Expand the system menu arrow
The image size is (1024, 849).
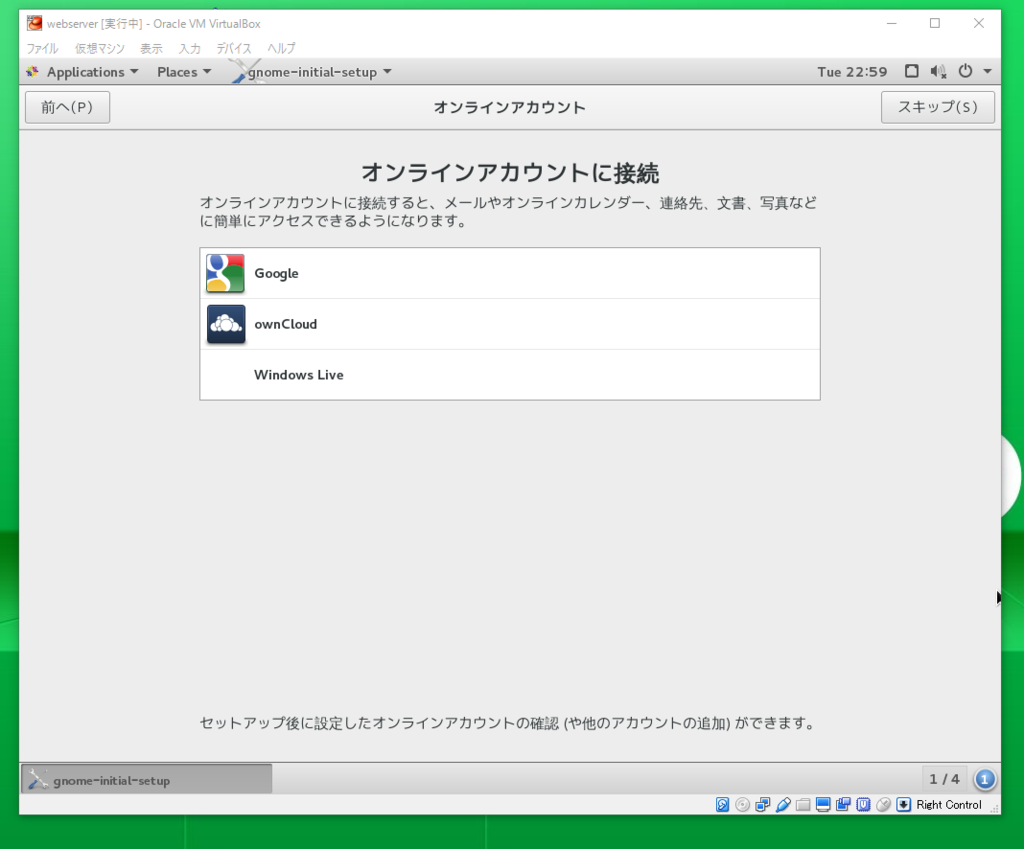coord(987,71)
